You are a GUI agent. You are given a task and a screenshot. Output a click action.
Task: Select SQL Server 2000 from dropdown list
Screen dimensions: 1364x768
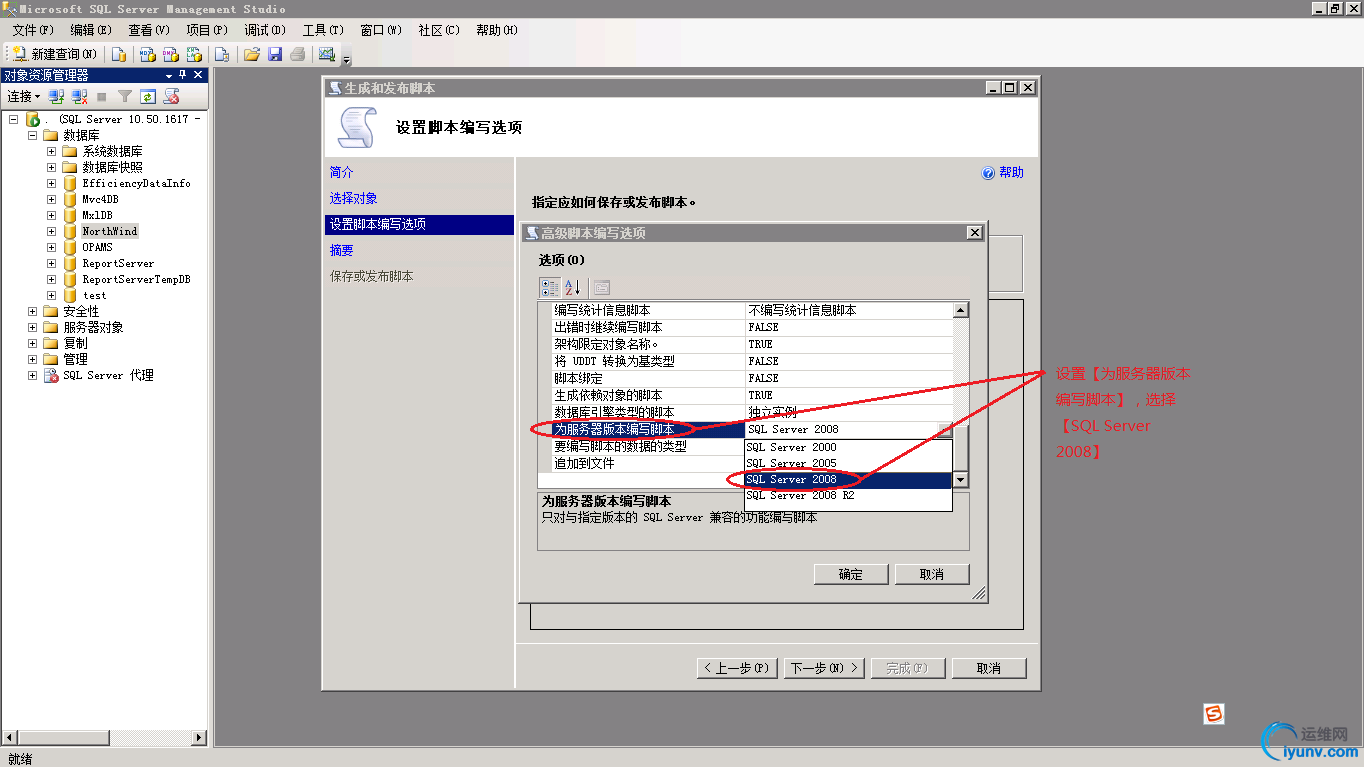click(848, 447)
